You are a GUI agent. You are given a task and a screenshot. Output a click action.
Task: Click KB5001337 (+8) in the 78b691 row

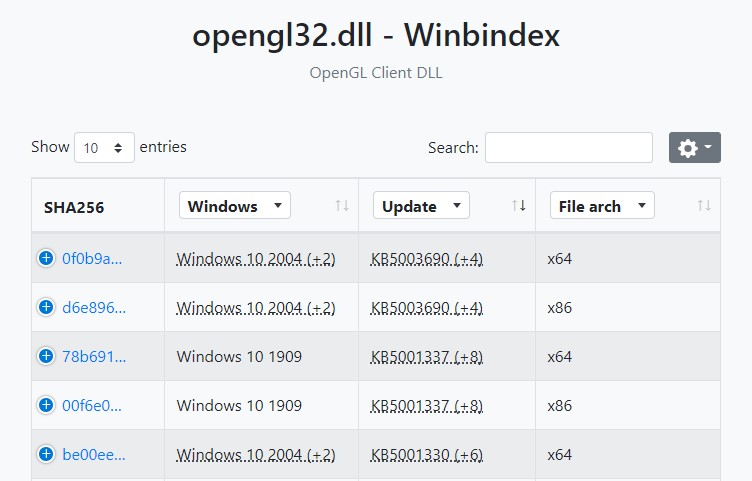click(426, 357)
